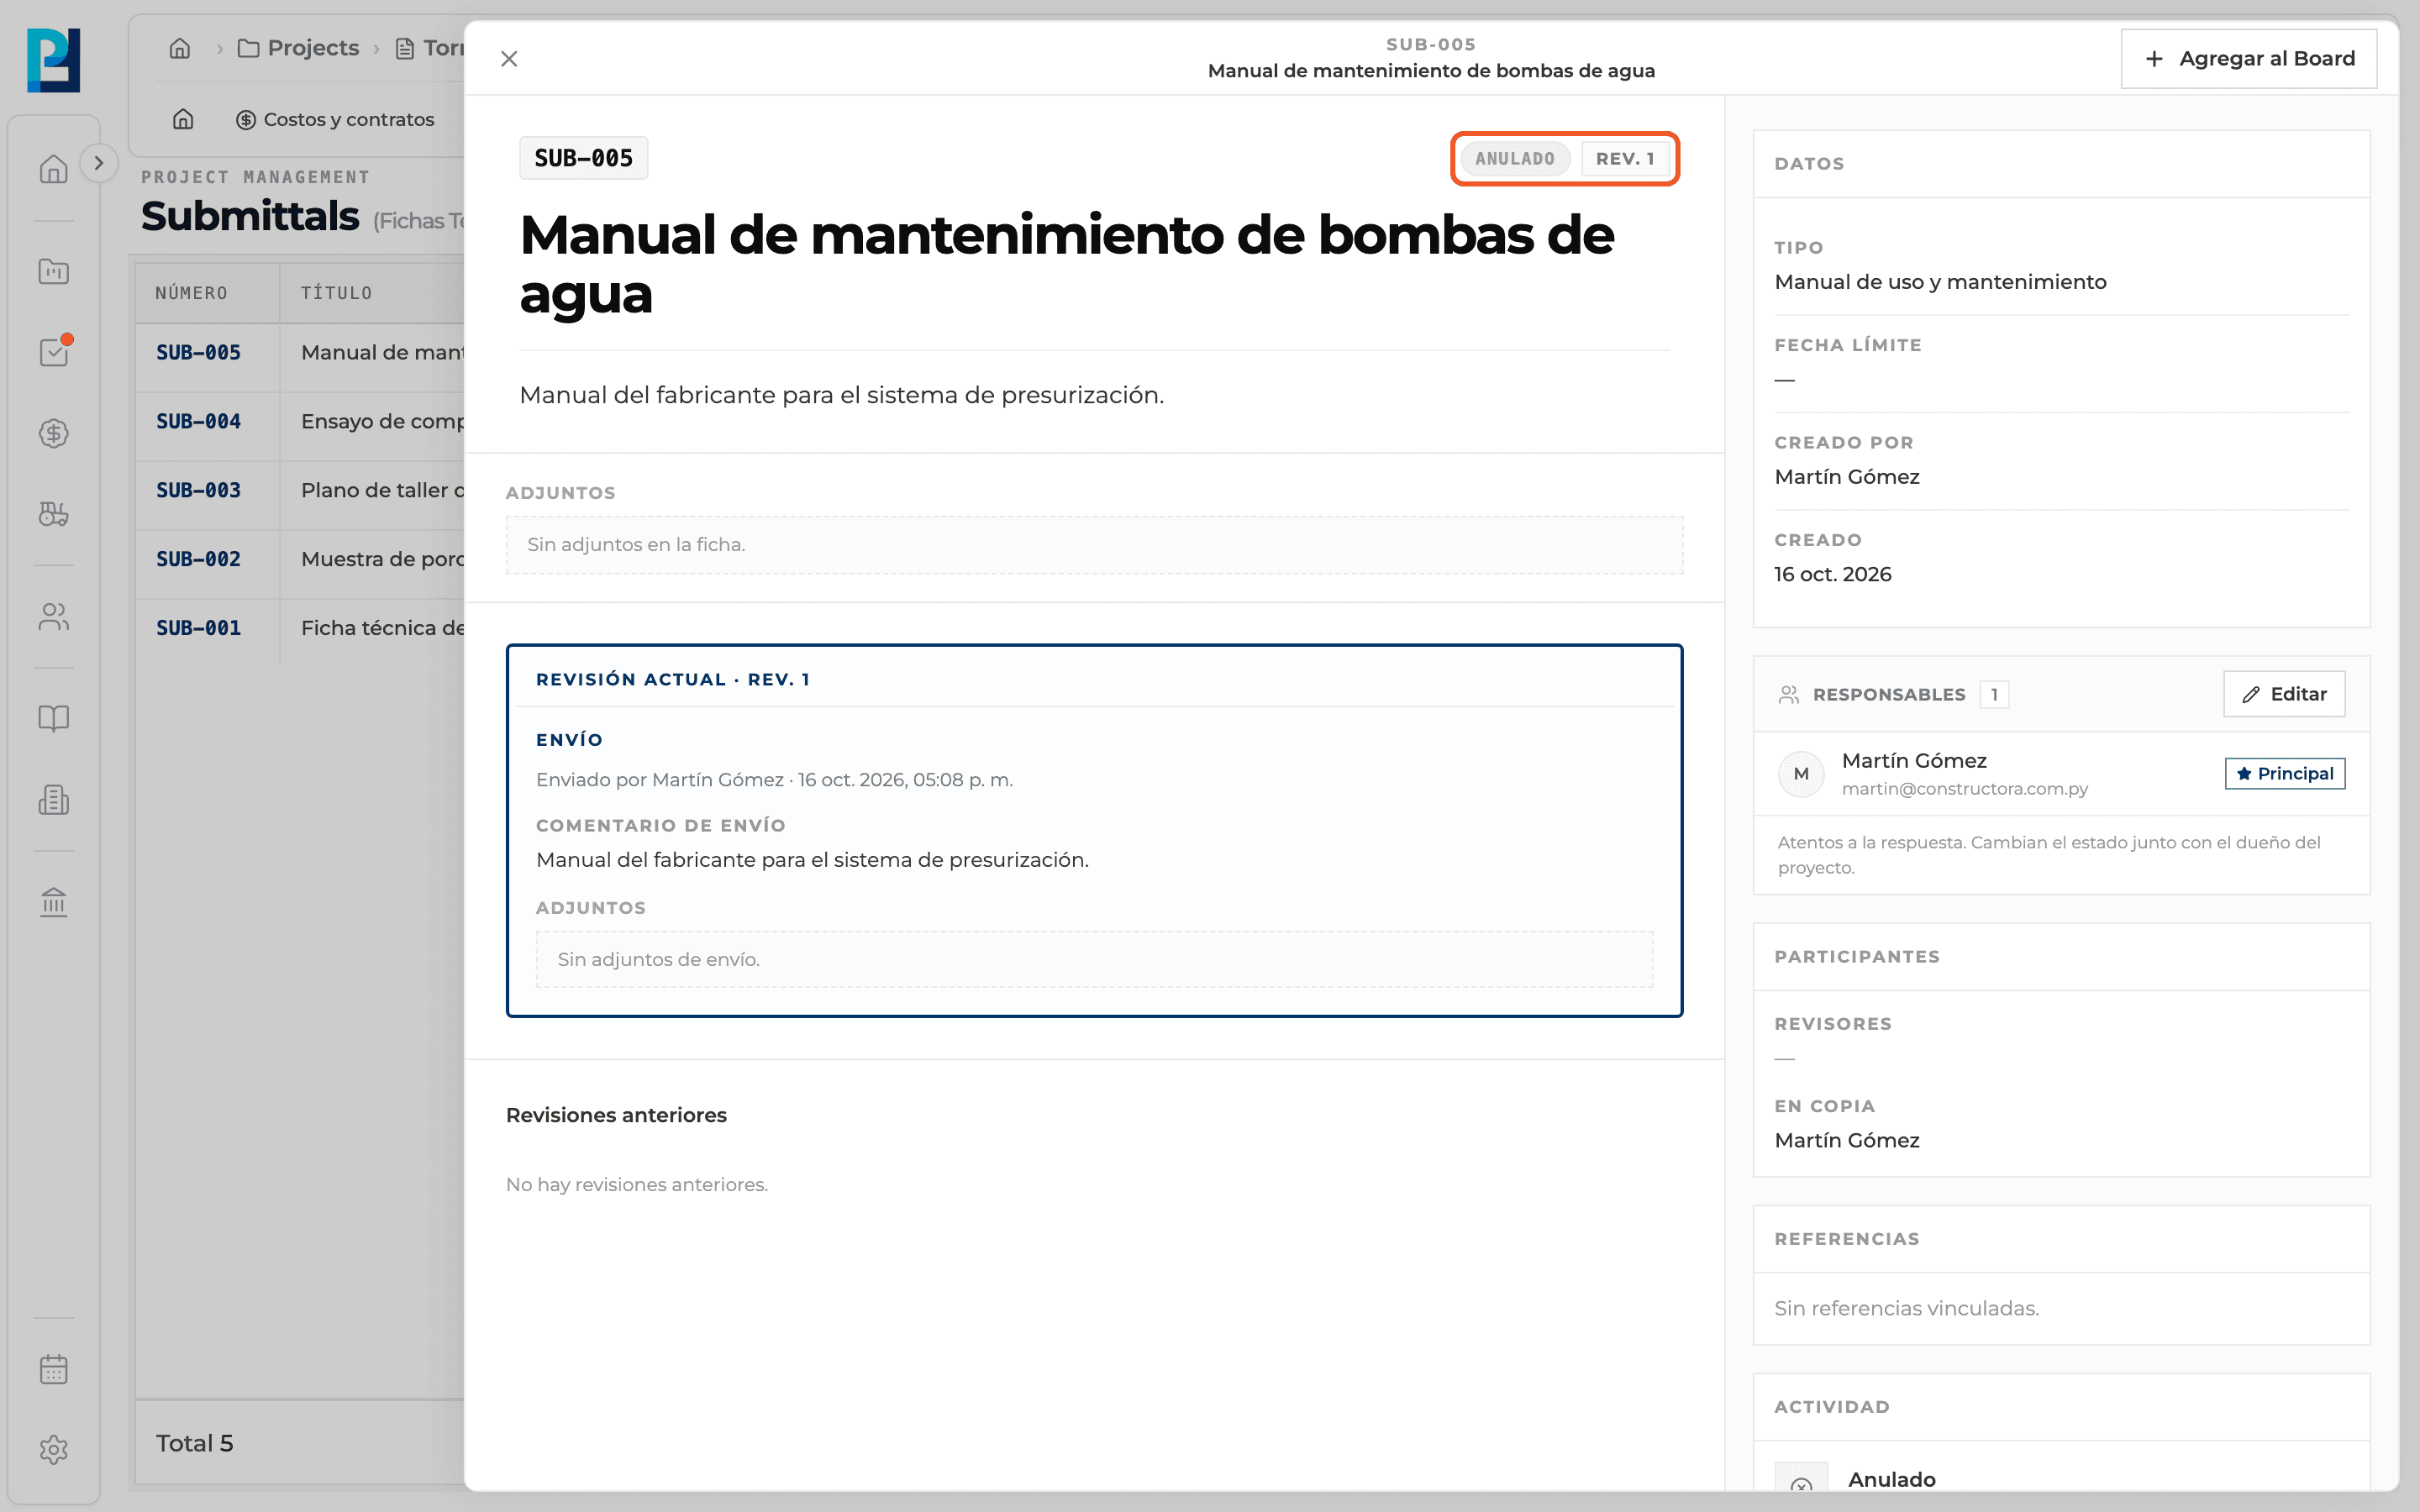This screenshot has width=2420, height=1512.
Task: Click the Agregar al Board button
Action: 2248,59
